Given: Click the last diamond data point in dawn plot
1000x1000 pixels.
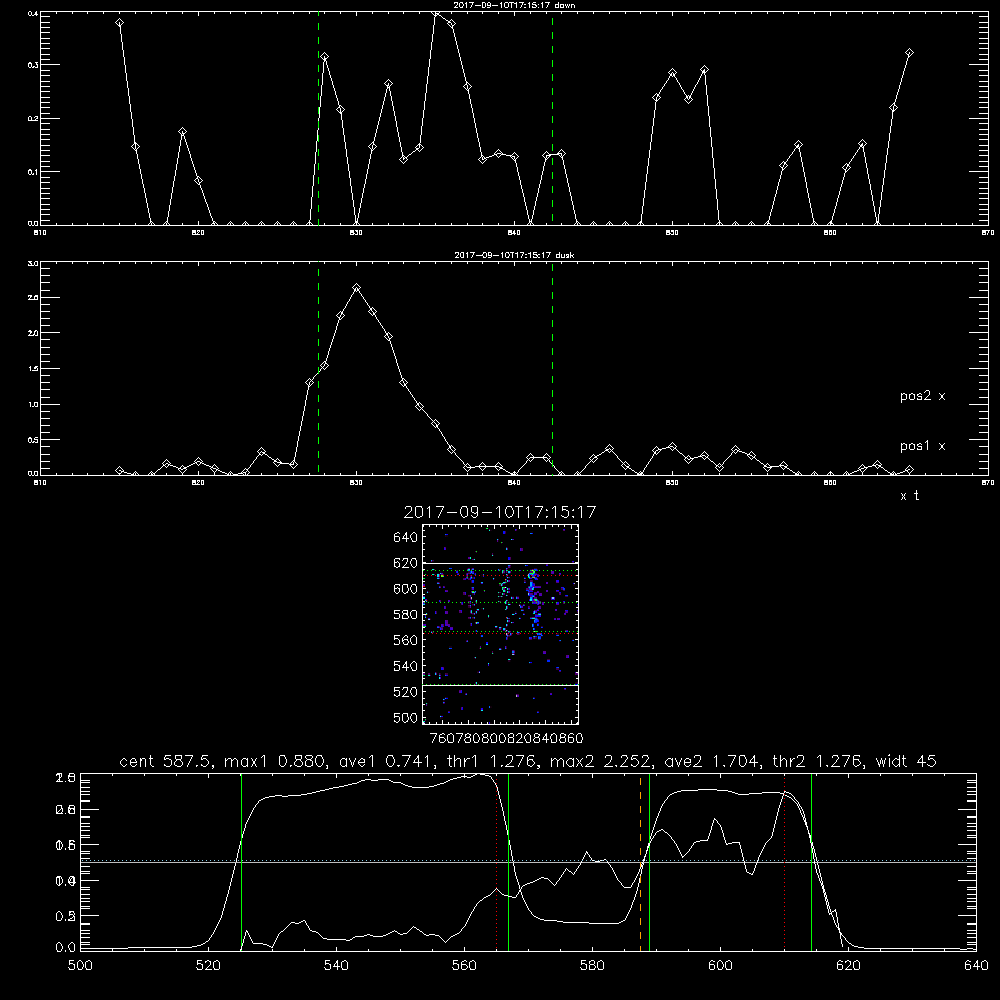Looking at the screenshot, I should (909, 52).
